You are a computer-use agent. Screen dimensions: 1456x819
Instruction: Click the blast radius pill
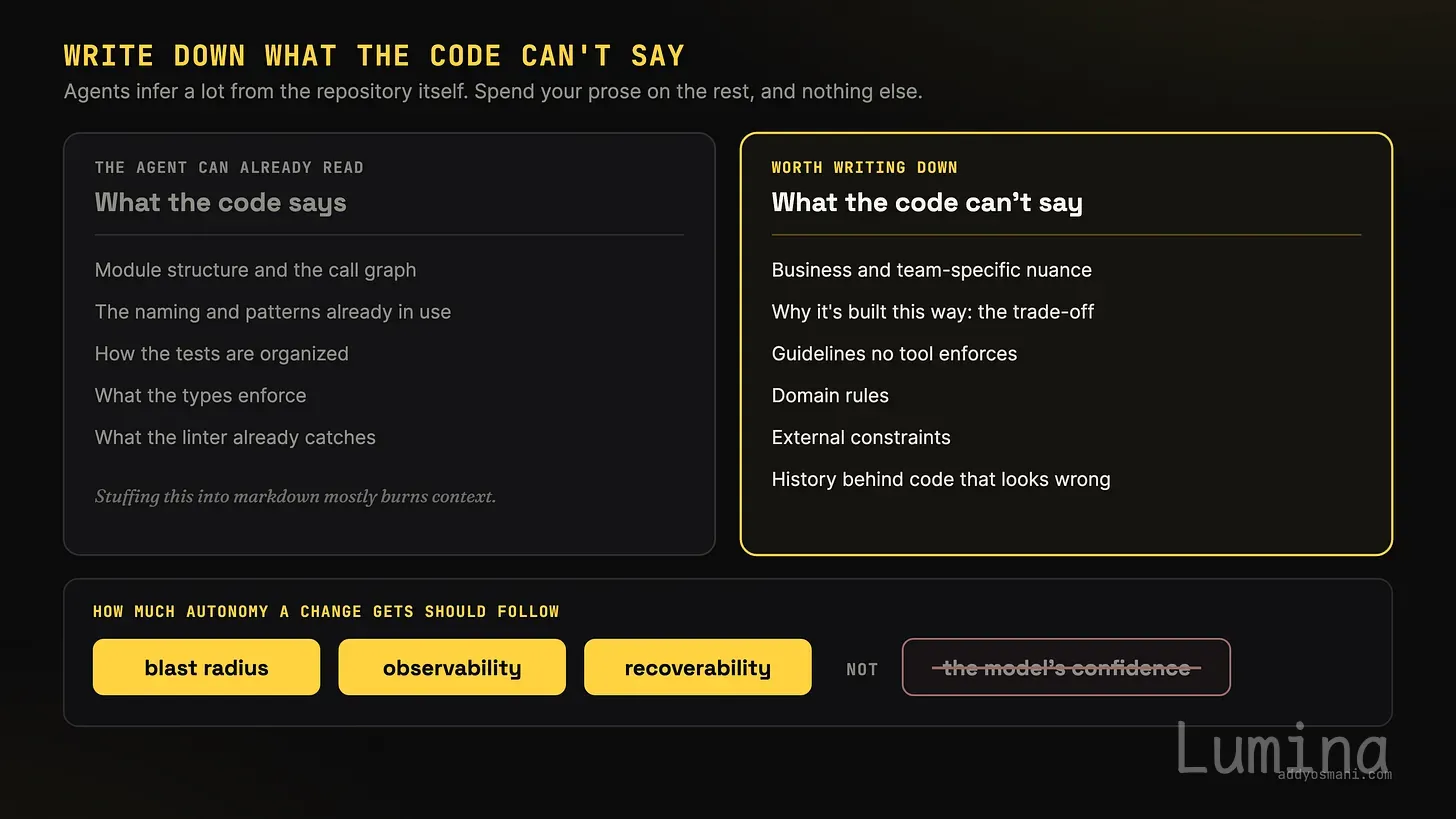coord(206,667)
